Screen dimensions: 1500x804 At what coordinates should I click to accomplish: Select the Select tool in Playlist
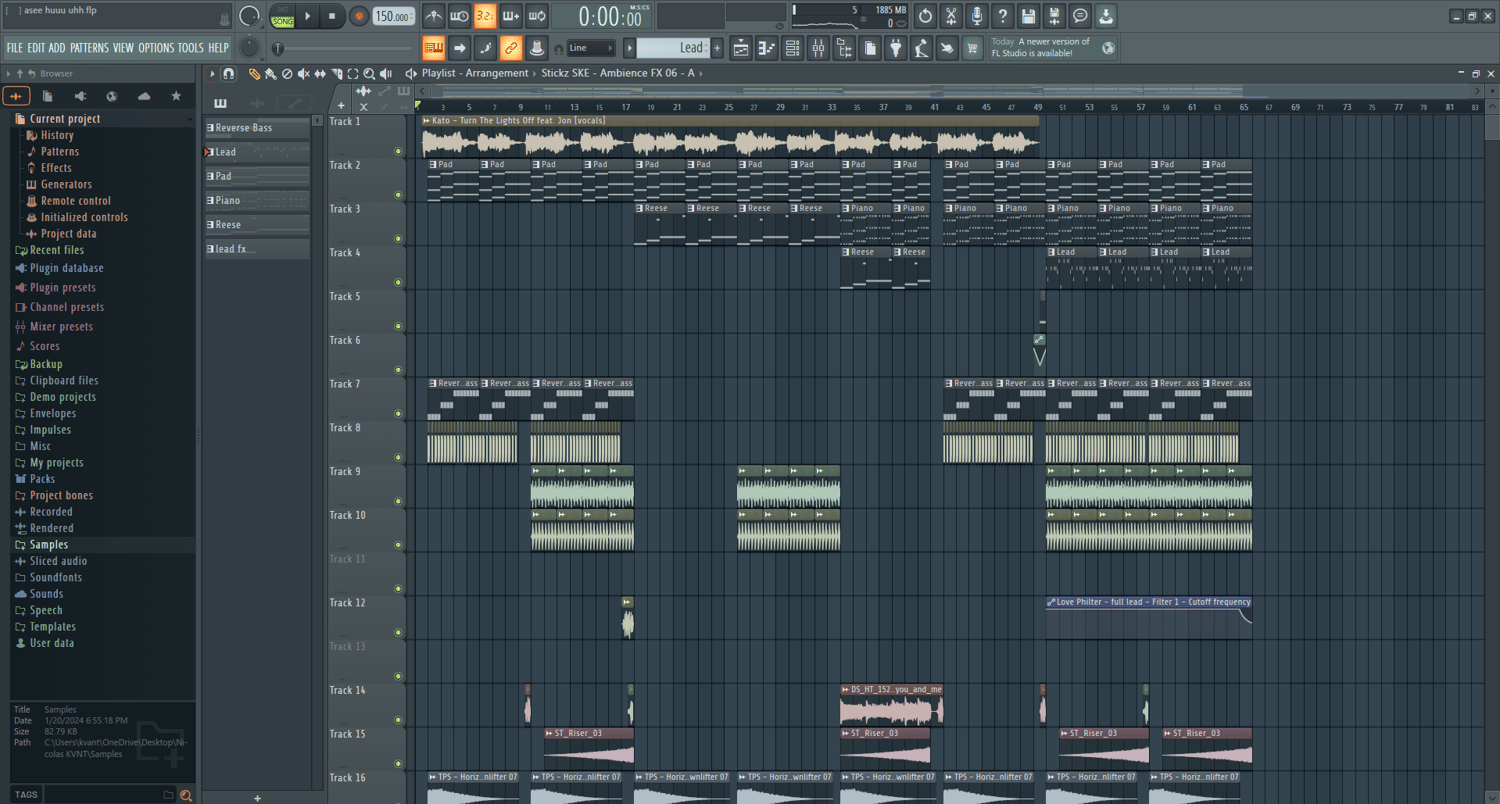(x=353, y=74)
